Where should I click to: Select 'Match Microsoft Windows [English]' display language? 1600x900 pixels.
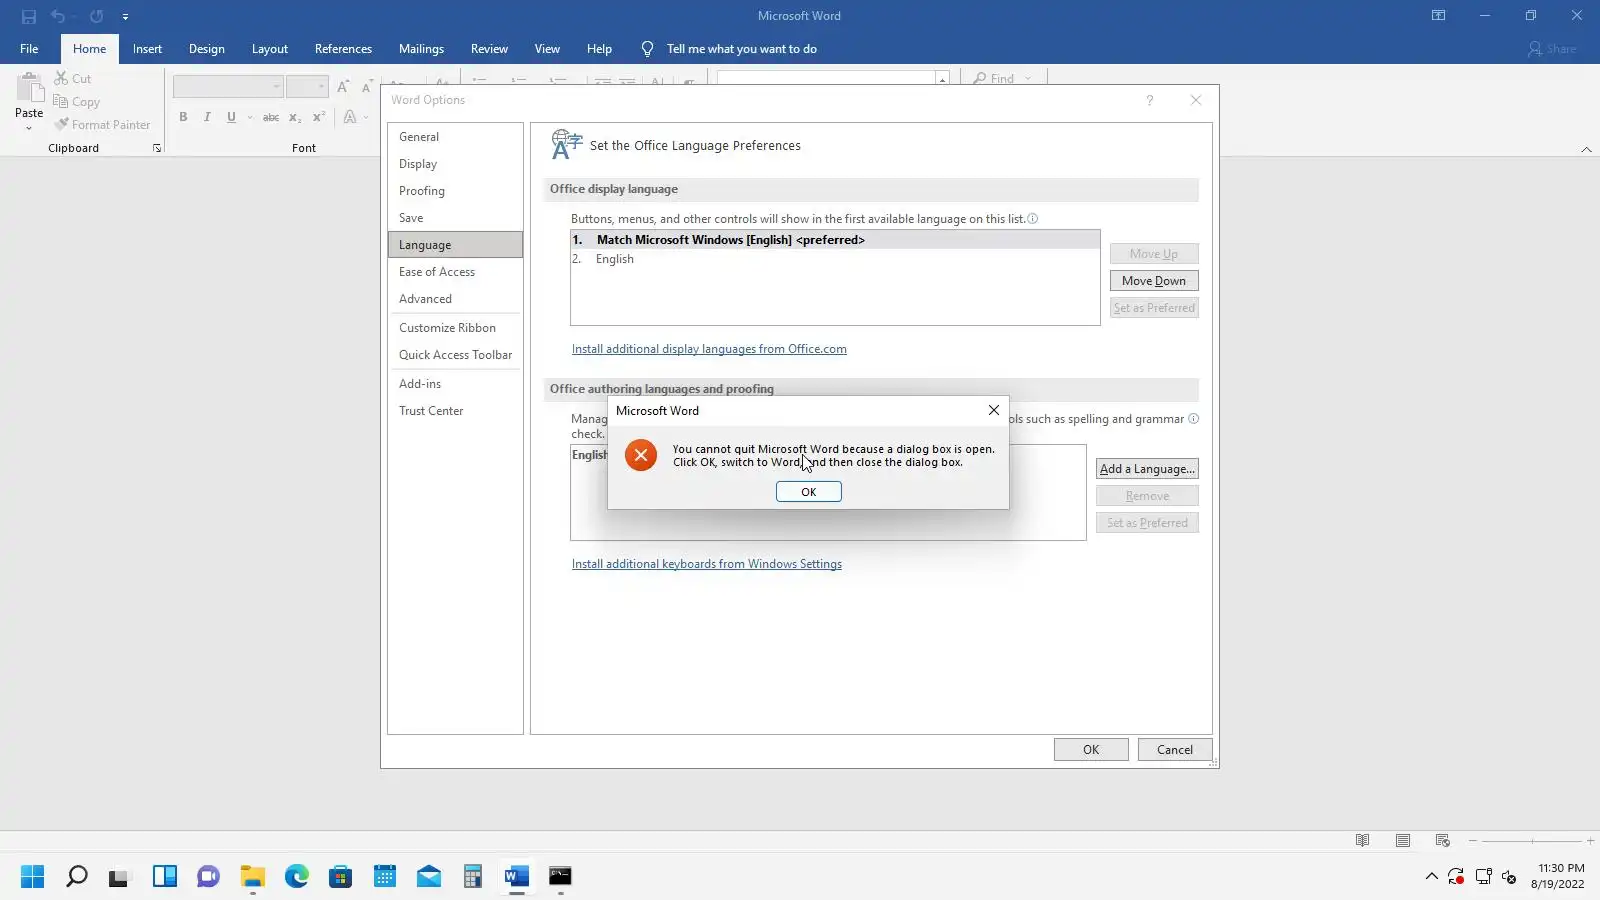click(x=835, y=240)
